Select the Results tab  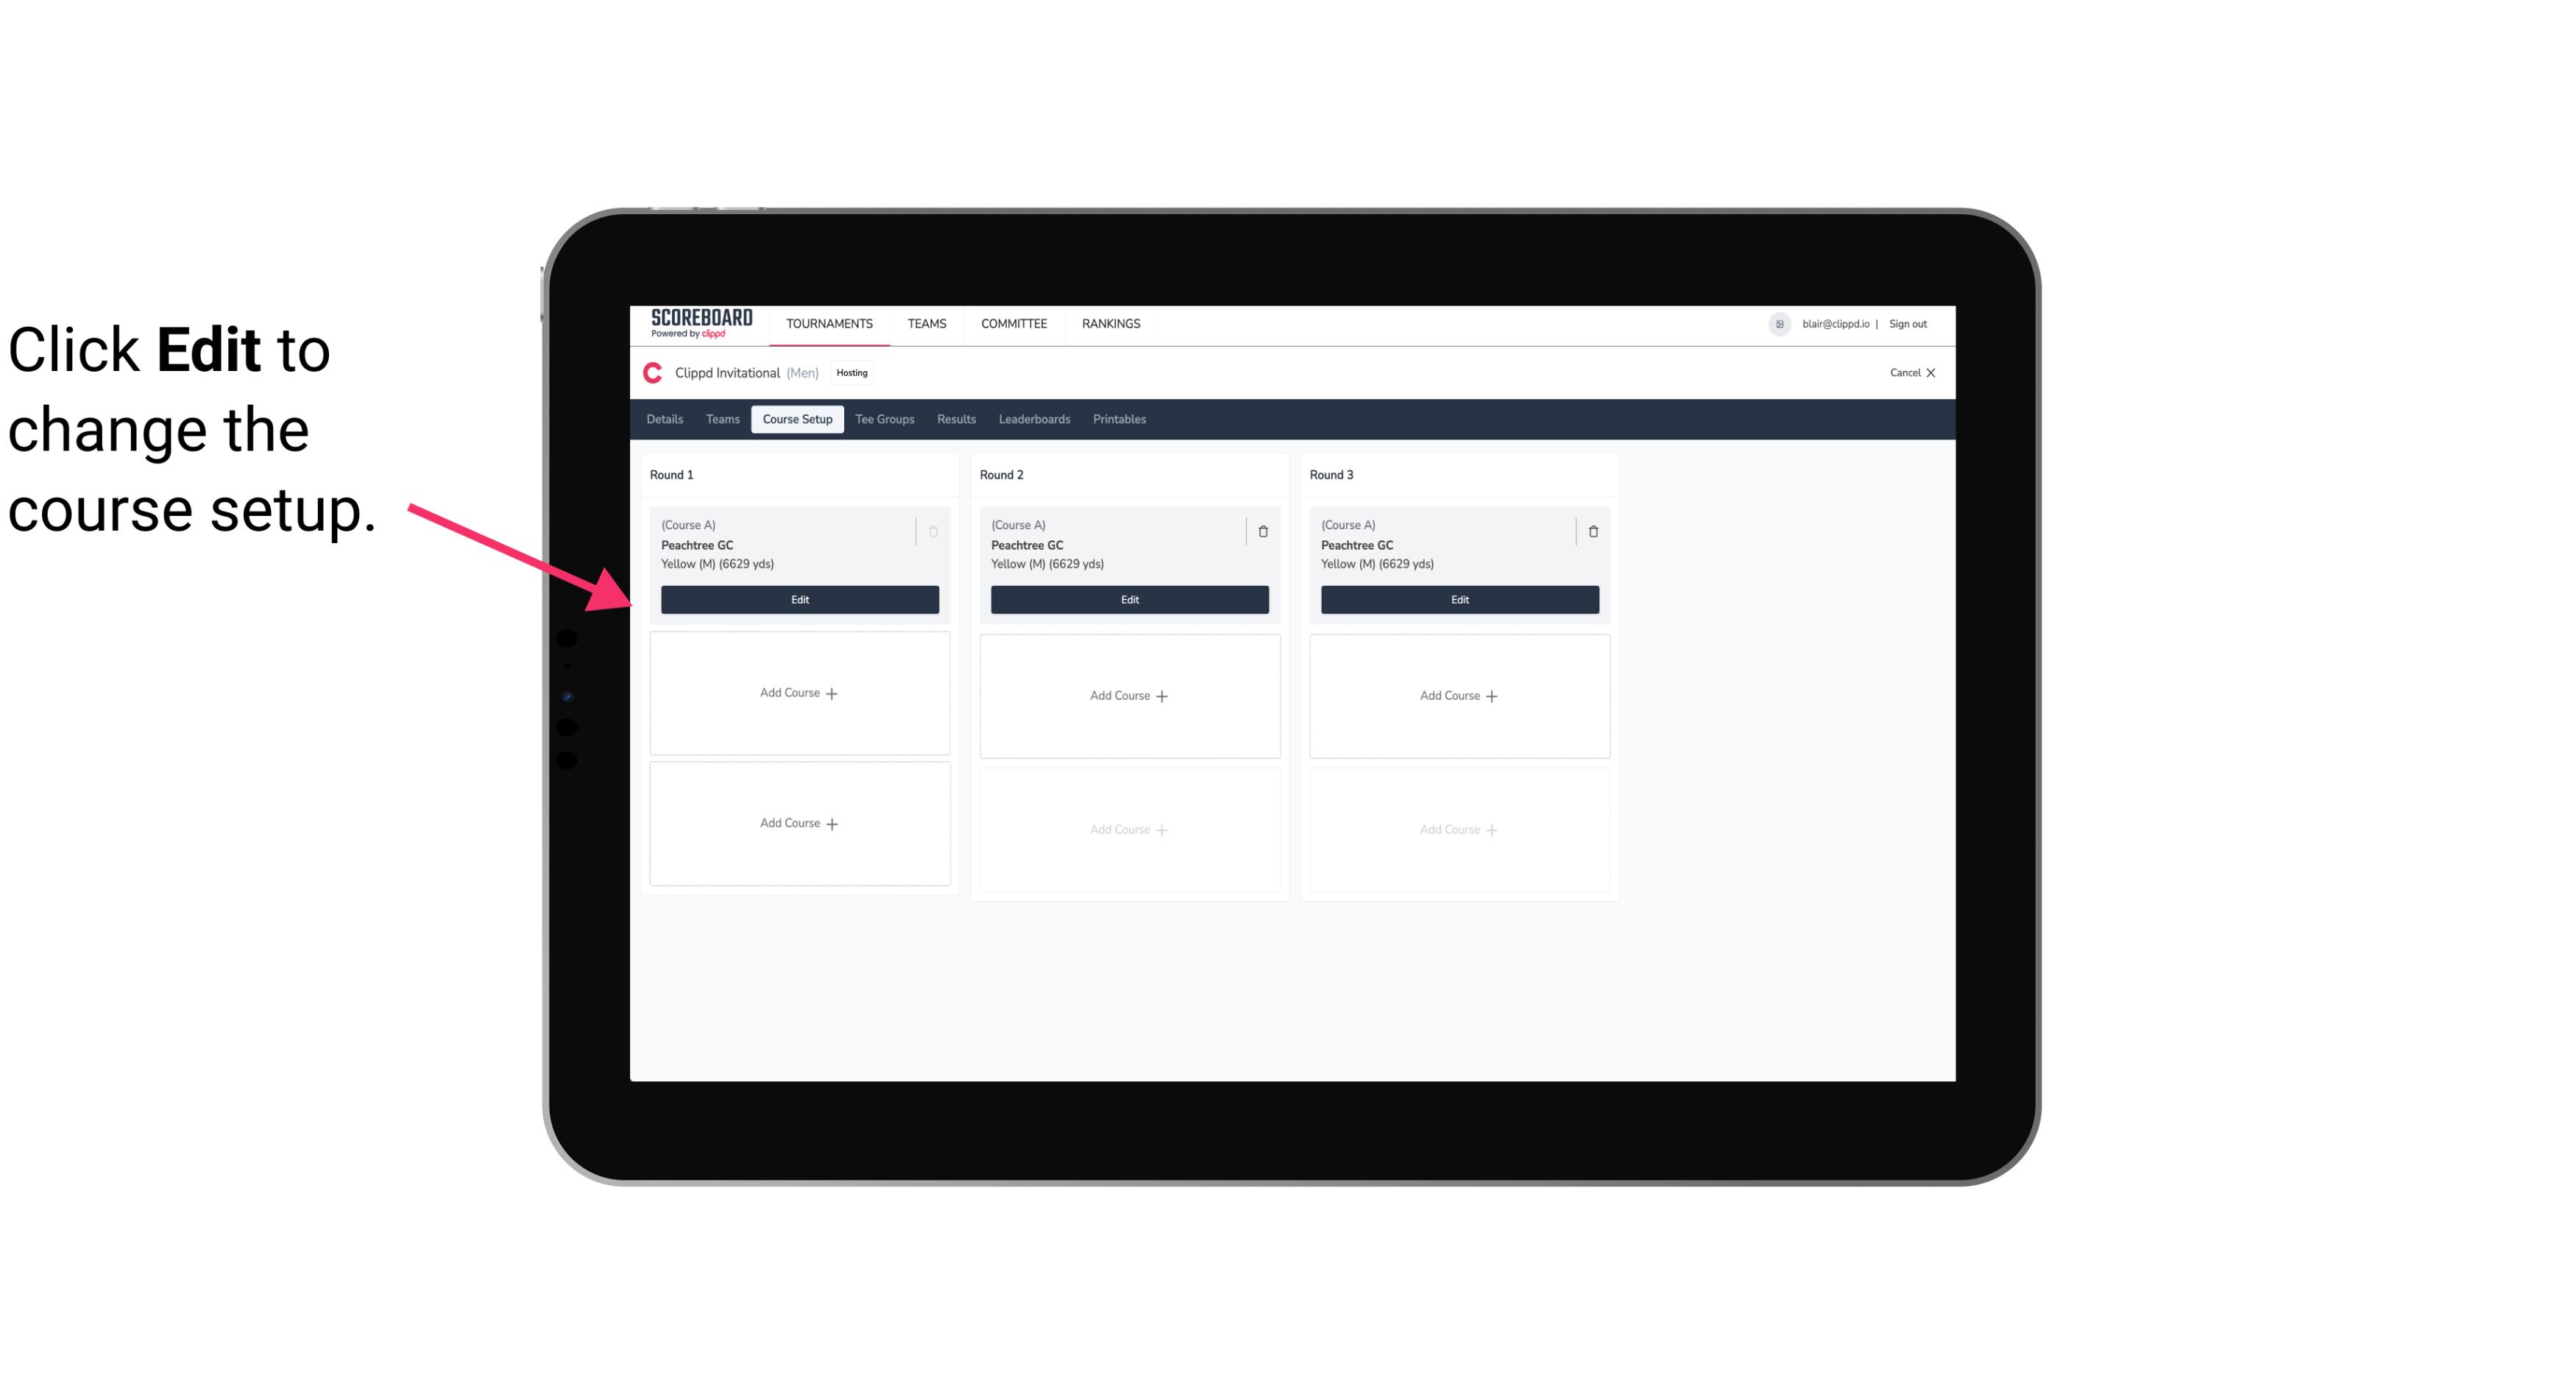(x=957, y=418)
